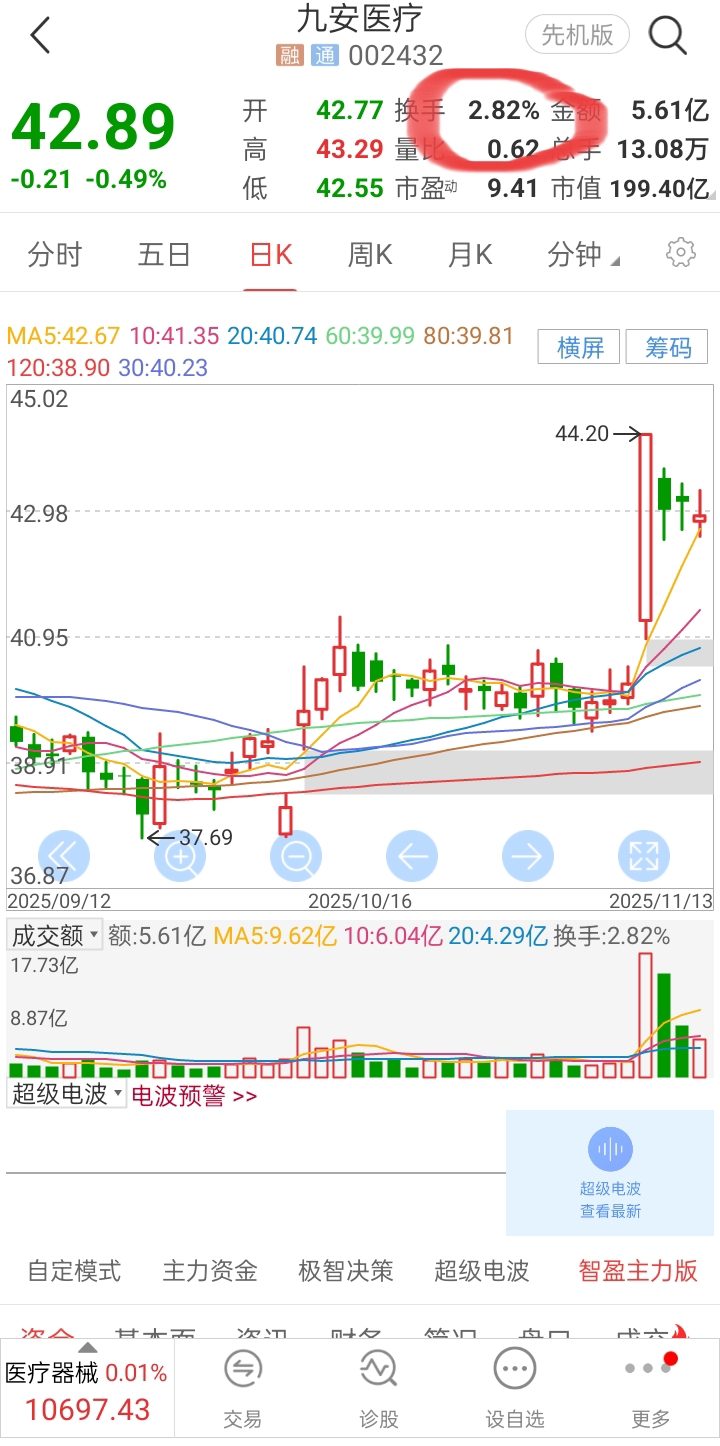Tap the 44.20 high price label

pos(582,433)
